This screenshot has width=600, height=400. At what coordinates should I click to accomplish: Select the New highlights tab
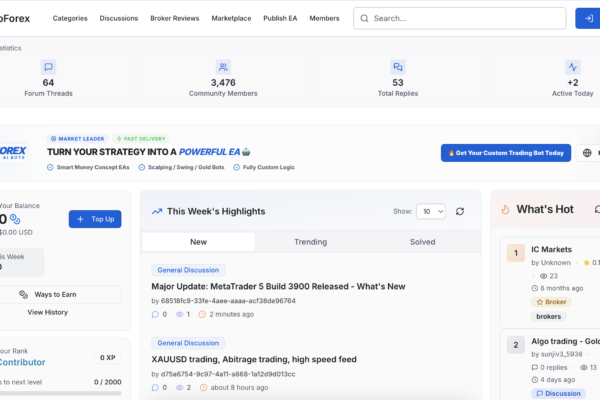coord(199,242)
